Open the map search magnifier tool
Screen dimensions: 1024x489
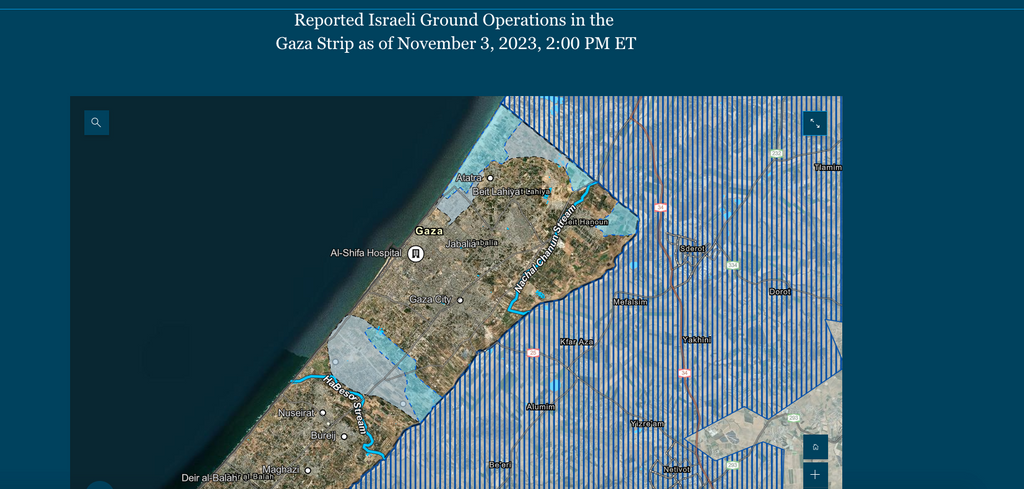(x=96, y=123)
